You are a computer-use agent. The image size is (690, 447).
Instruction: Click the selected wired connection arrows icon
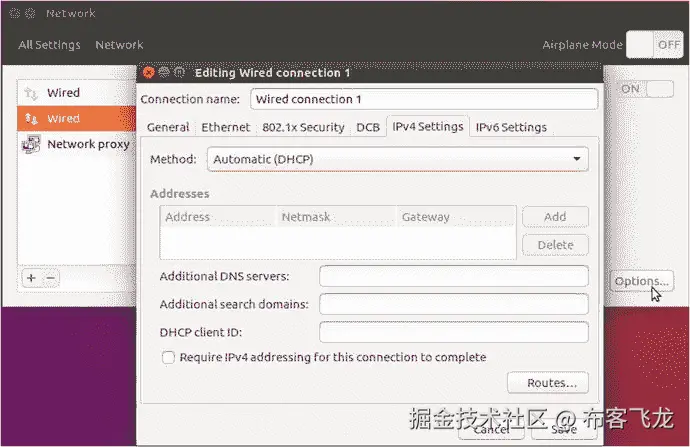coord(31,118)
